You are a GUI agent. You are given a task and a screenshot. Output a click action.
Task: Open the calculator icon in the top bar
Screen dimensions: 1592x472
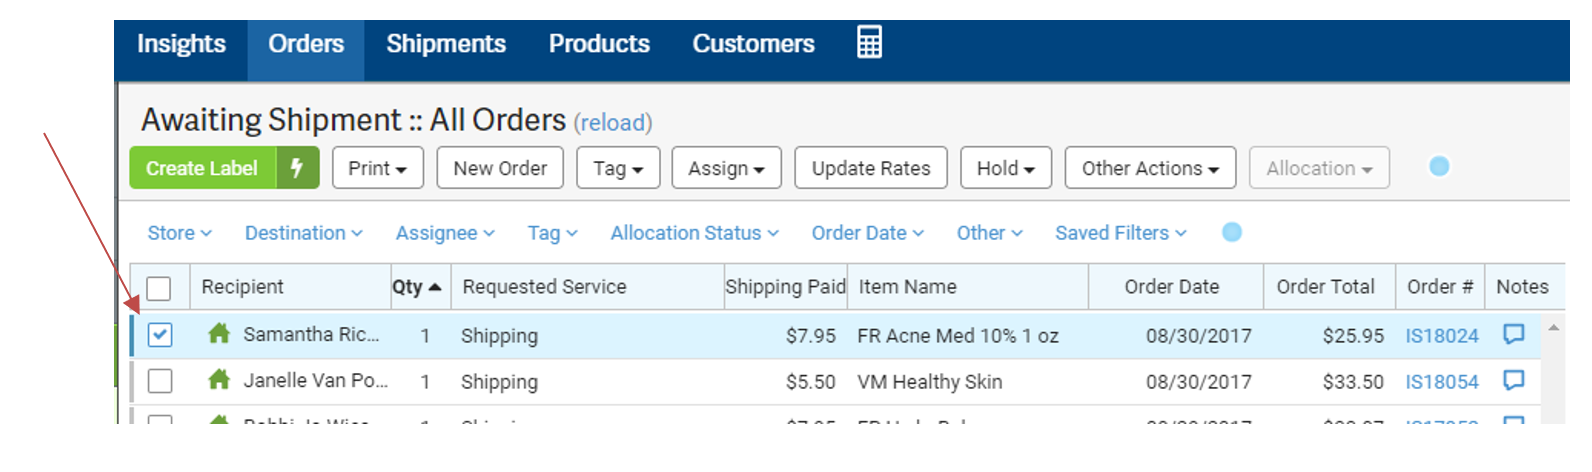[x=869, y=42]
